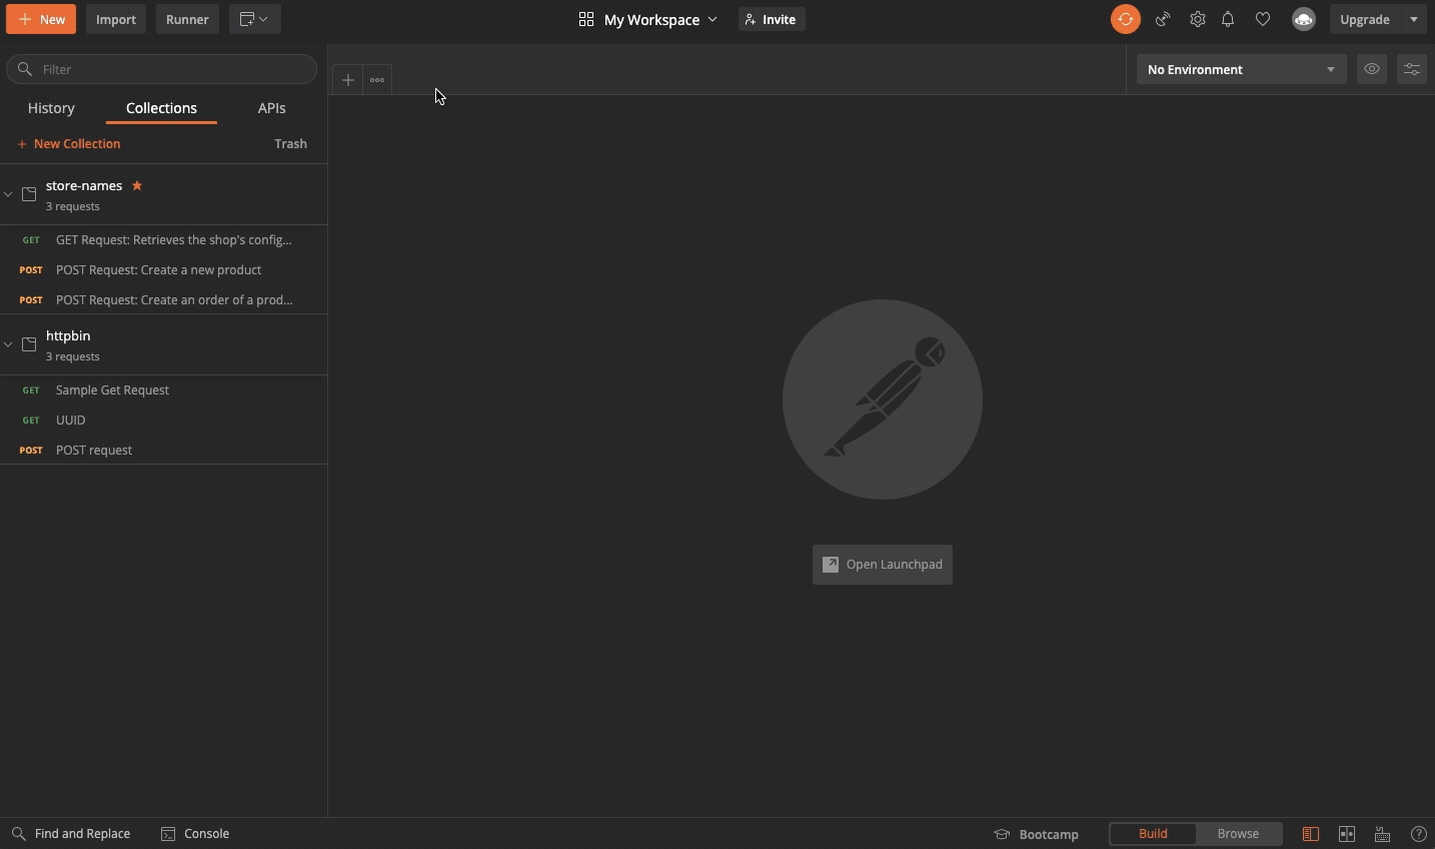This screenshot has width=1435, height=849.
Task: Open the help question mark icon
Action: [x=1418, y=834]
